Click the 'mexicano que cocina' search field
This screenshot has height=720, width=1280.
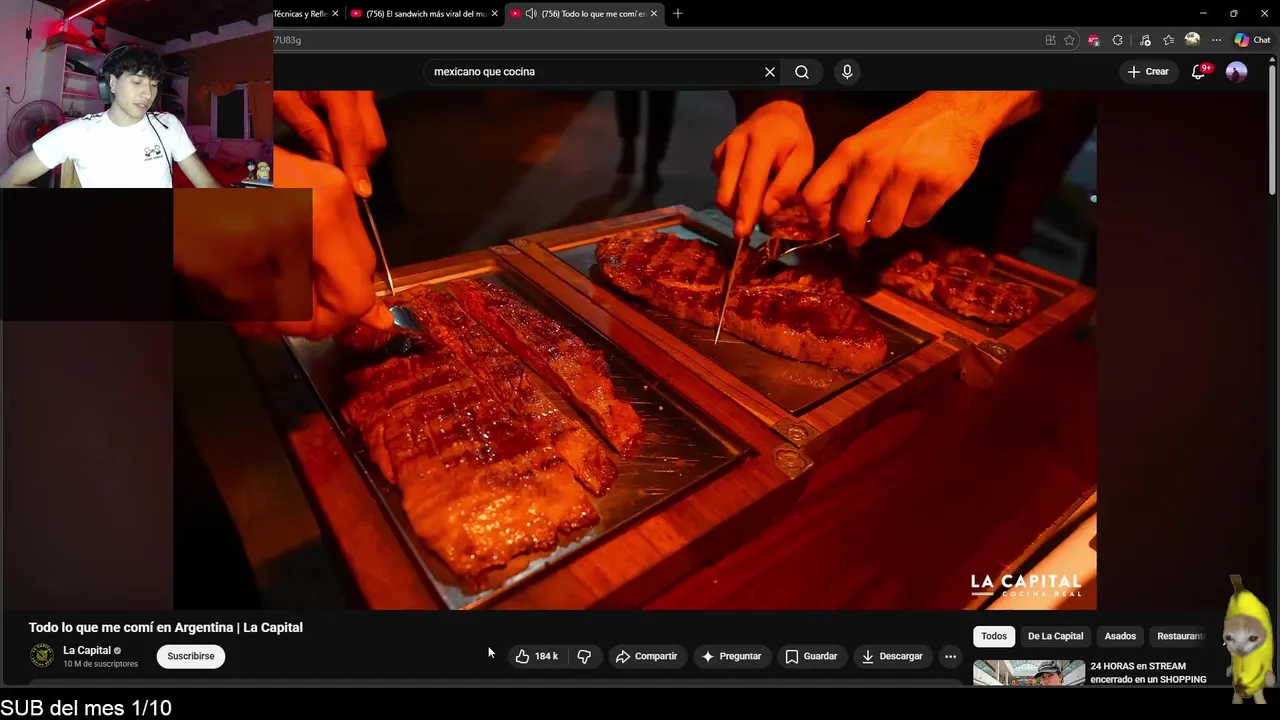click(595, 72)
